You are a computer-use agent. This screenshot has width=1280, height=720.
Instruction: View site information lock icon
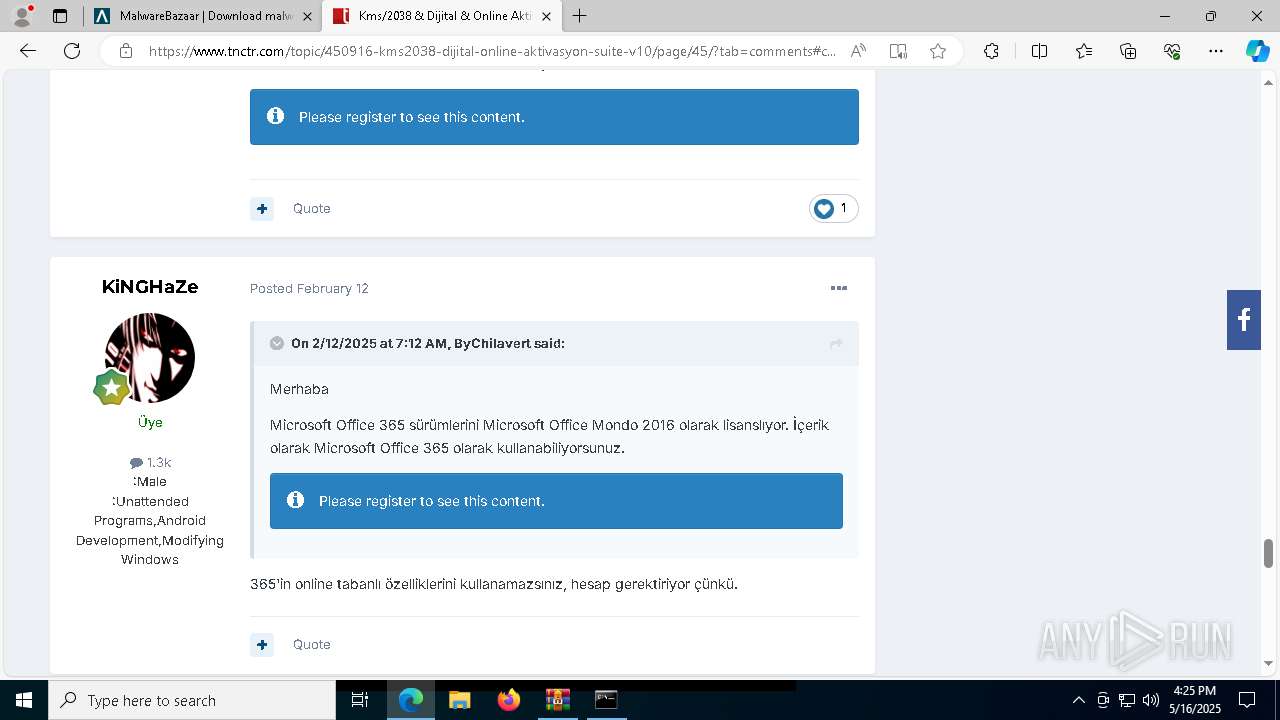[x=125, y=51]
